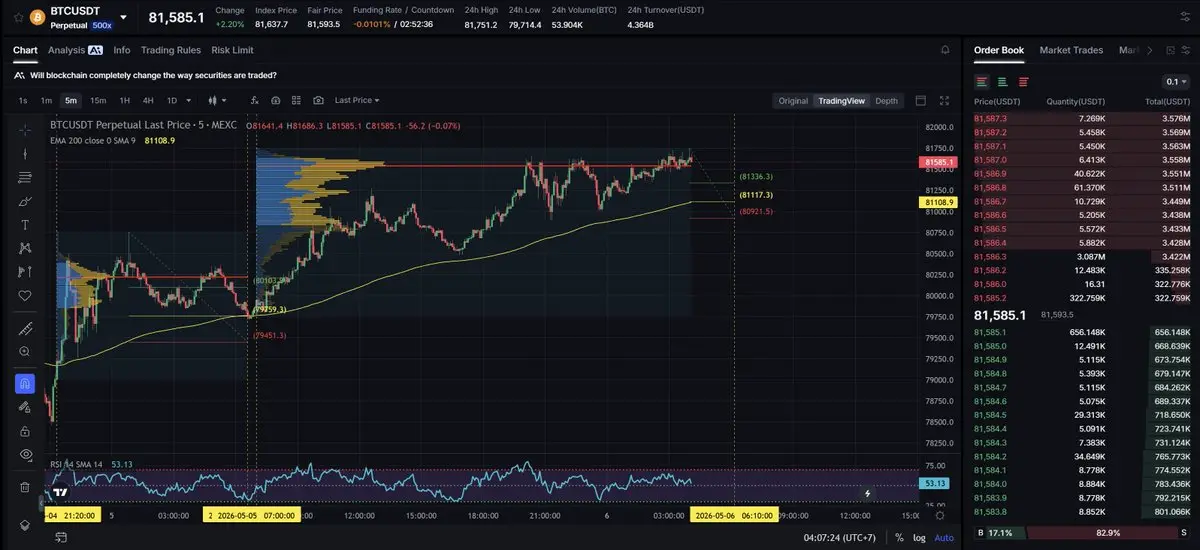Select the ruler measure tool

25,329
